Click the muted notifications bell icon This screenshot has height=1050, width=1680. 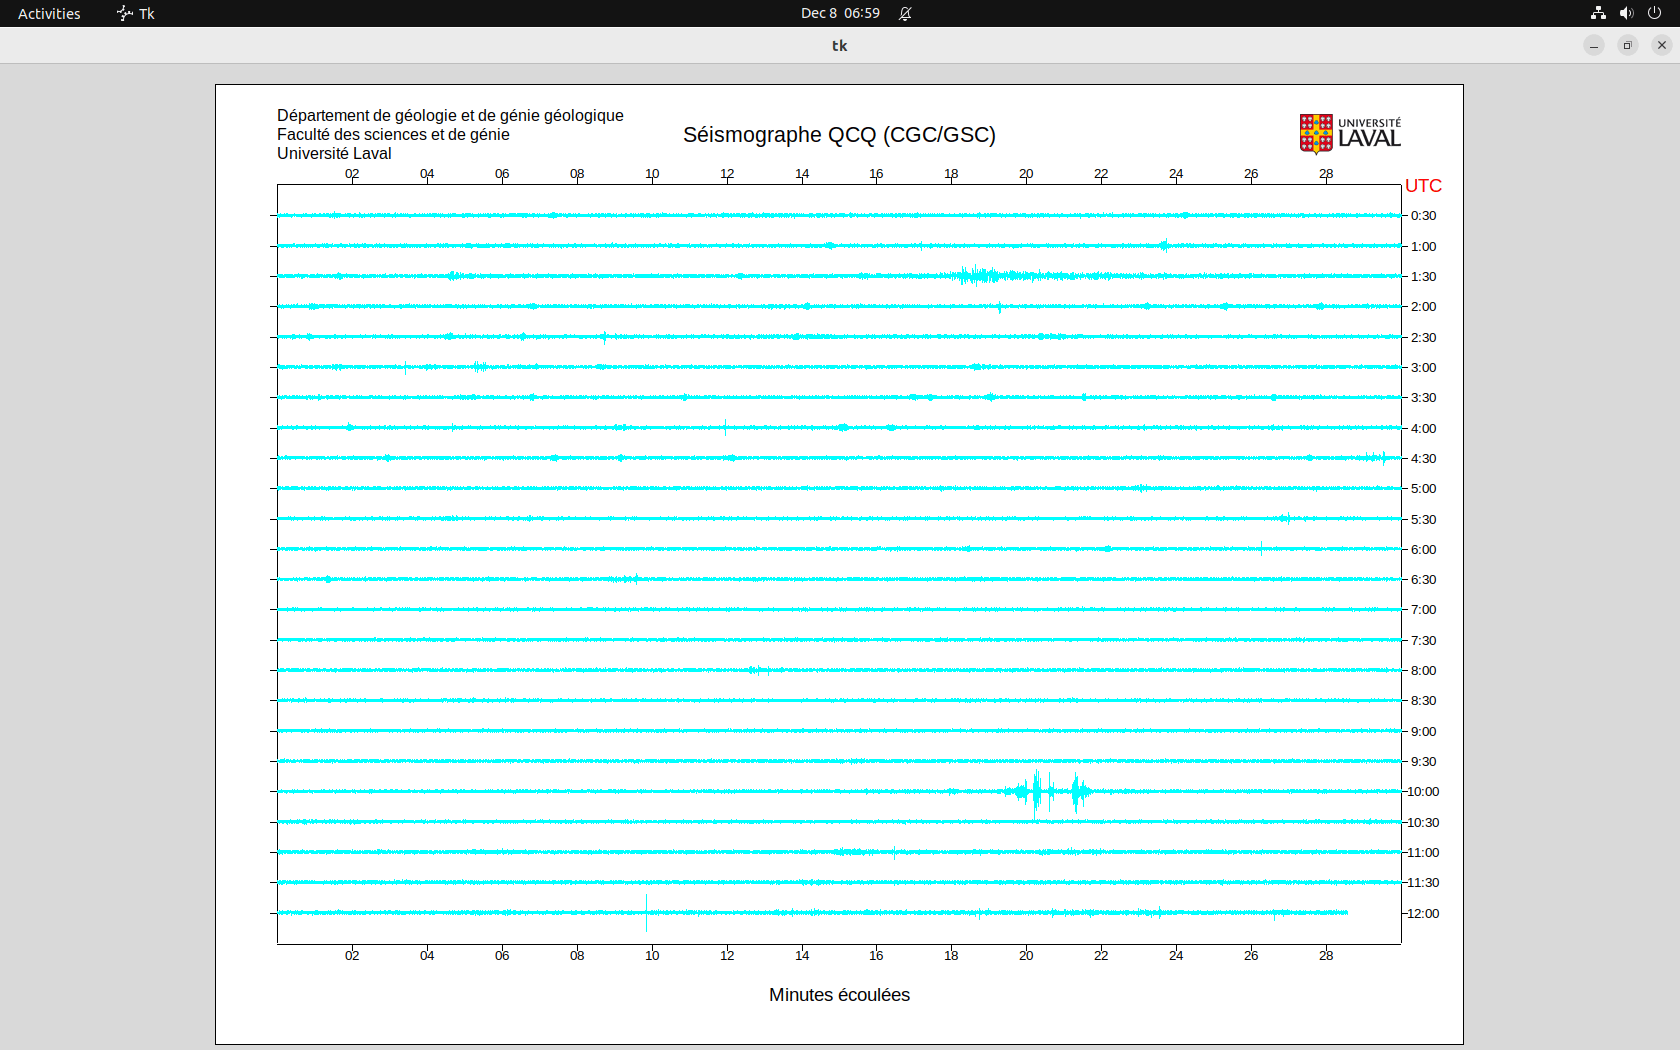click(905, 13)
